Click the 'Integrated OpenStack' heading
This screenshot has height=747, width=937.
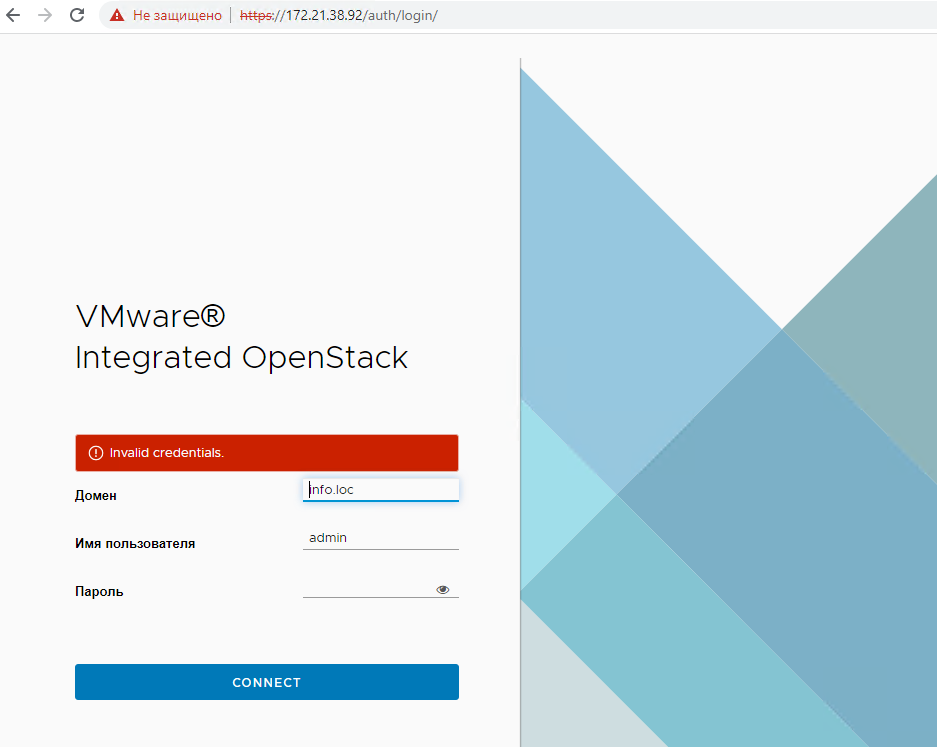pyautogui.click(x=241, y=358)
